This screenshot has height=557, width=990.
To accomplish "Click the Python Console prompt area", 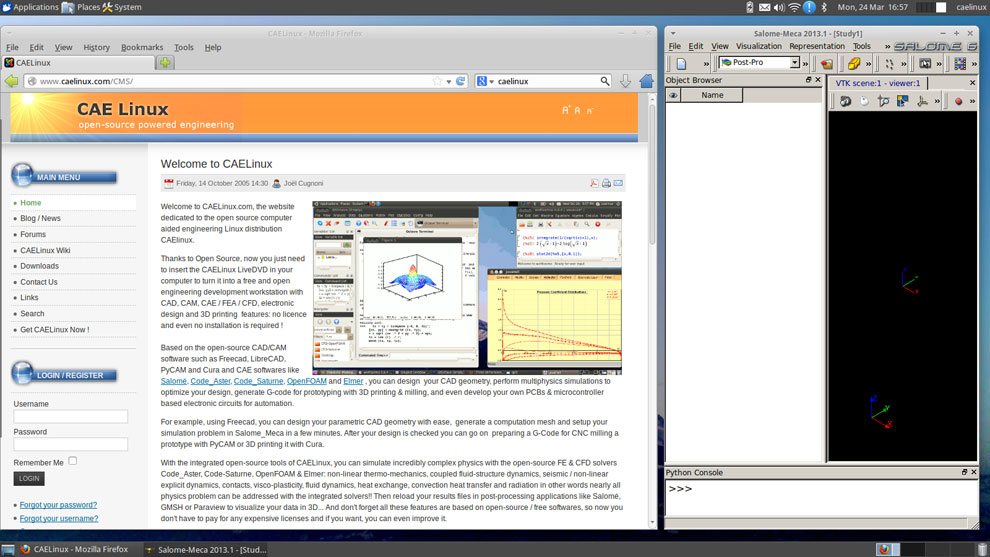I will pyautogui.click(x=821, y=498).
